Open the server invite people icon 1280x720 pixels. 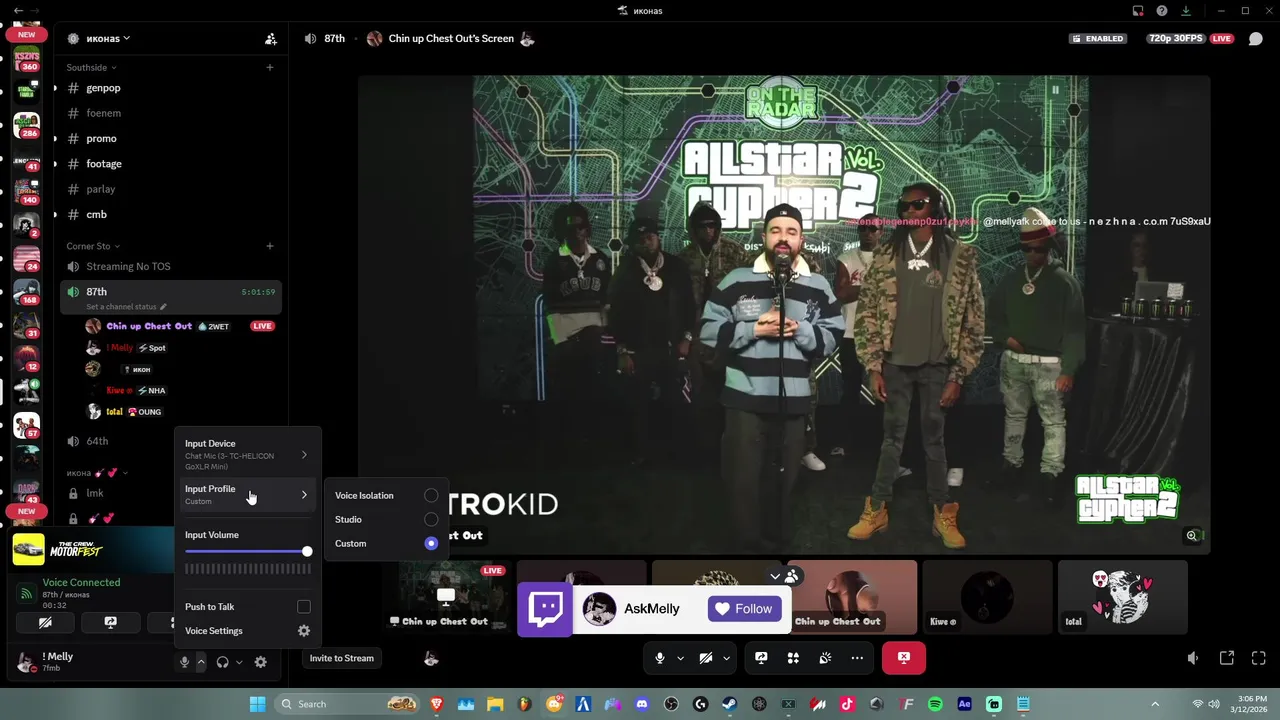(270, 39)
